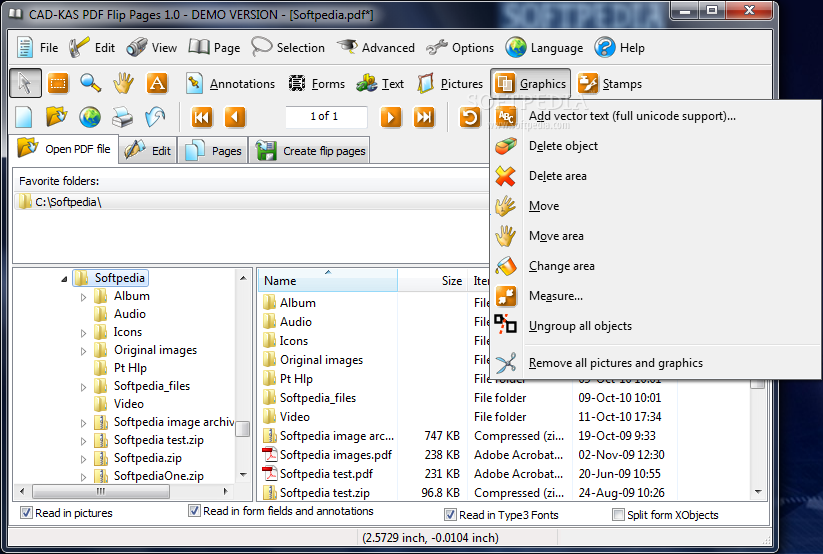Choose Move in the Graphics menu
Image resolution: width=823 pixels, height=554 pixels.
[544, 206]
